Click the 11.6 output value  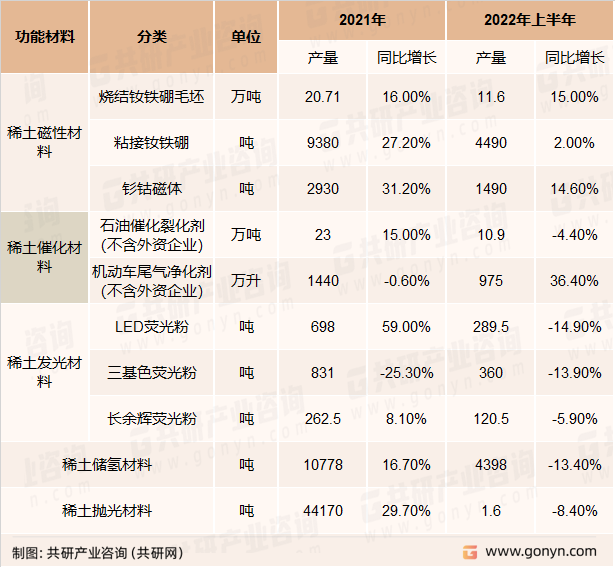491,97
